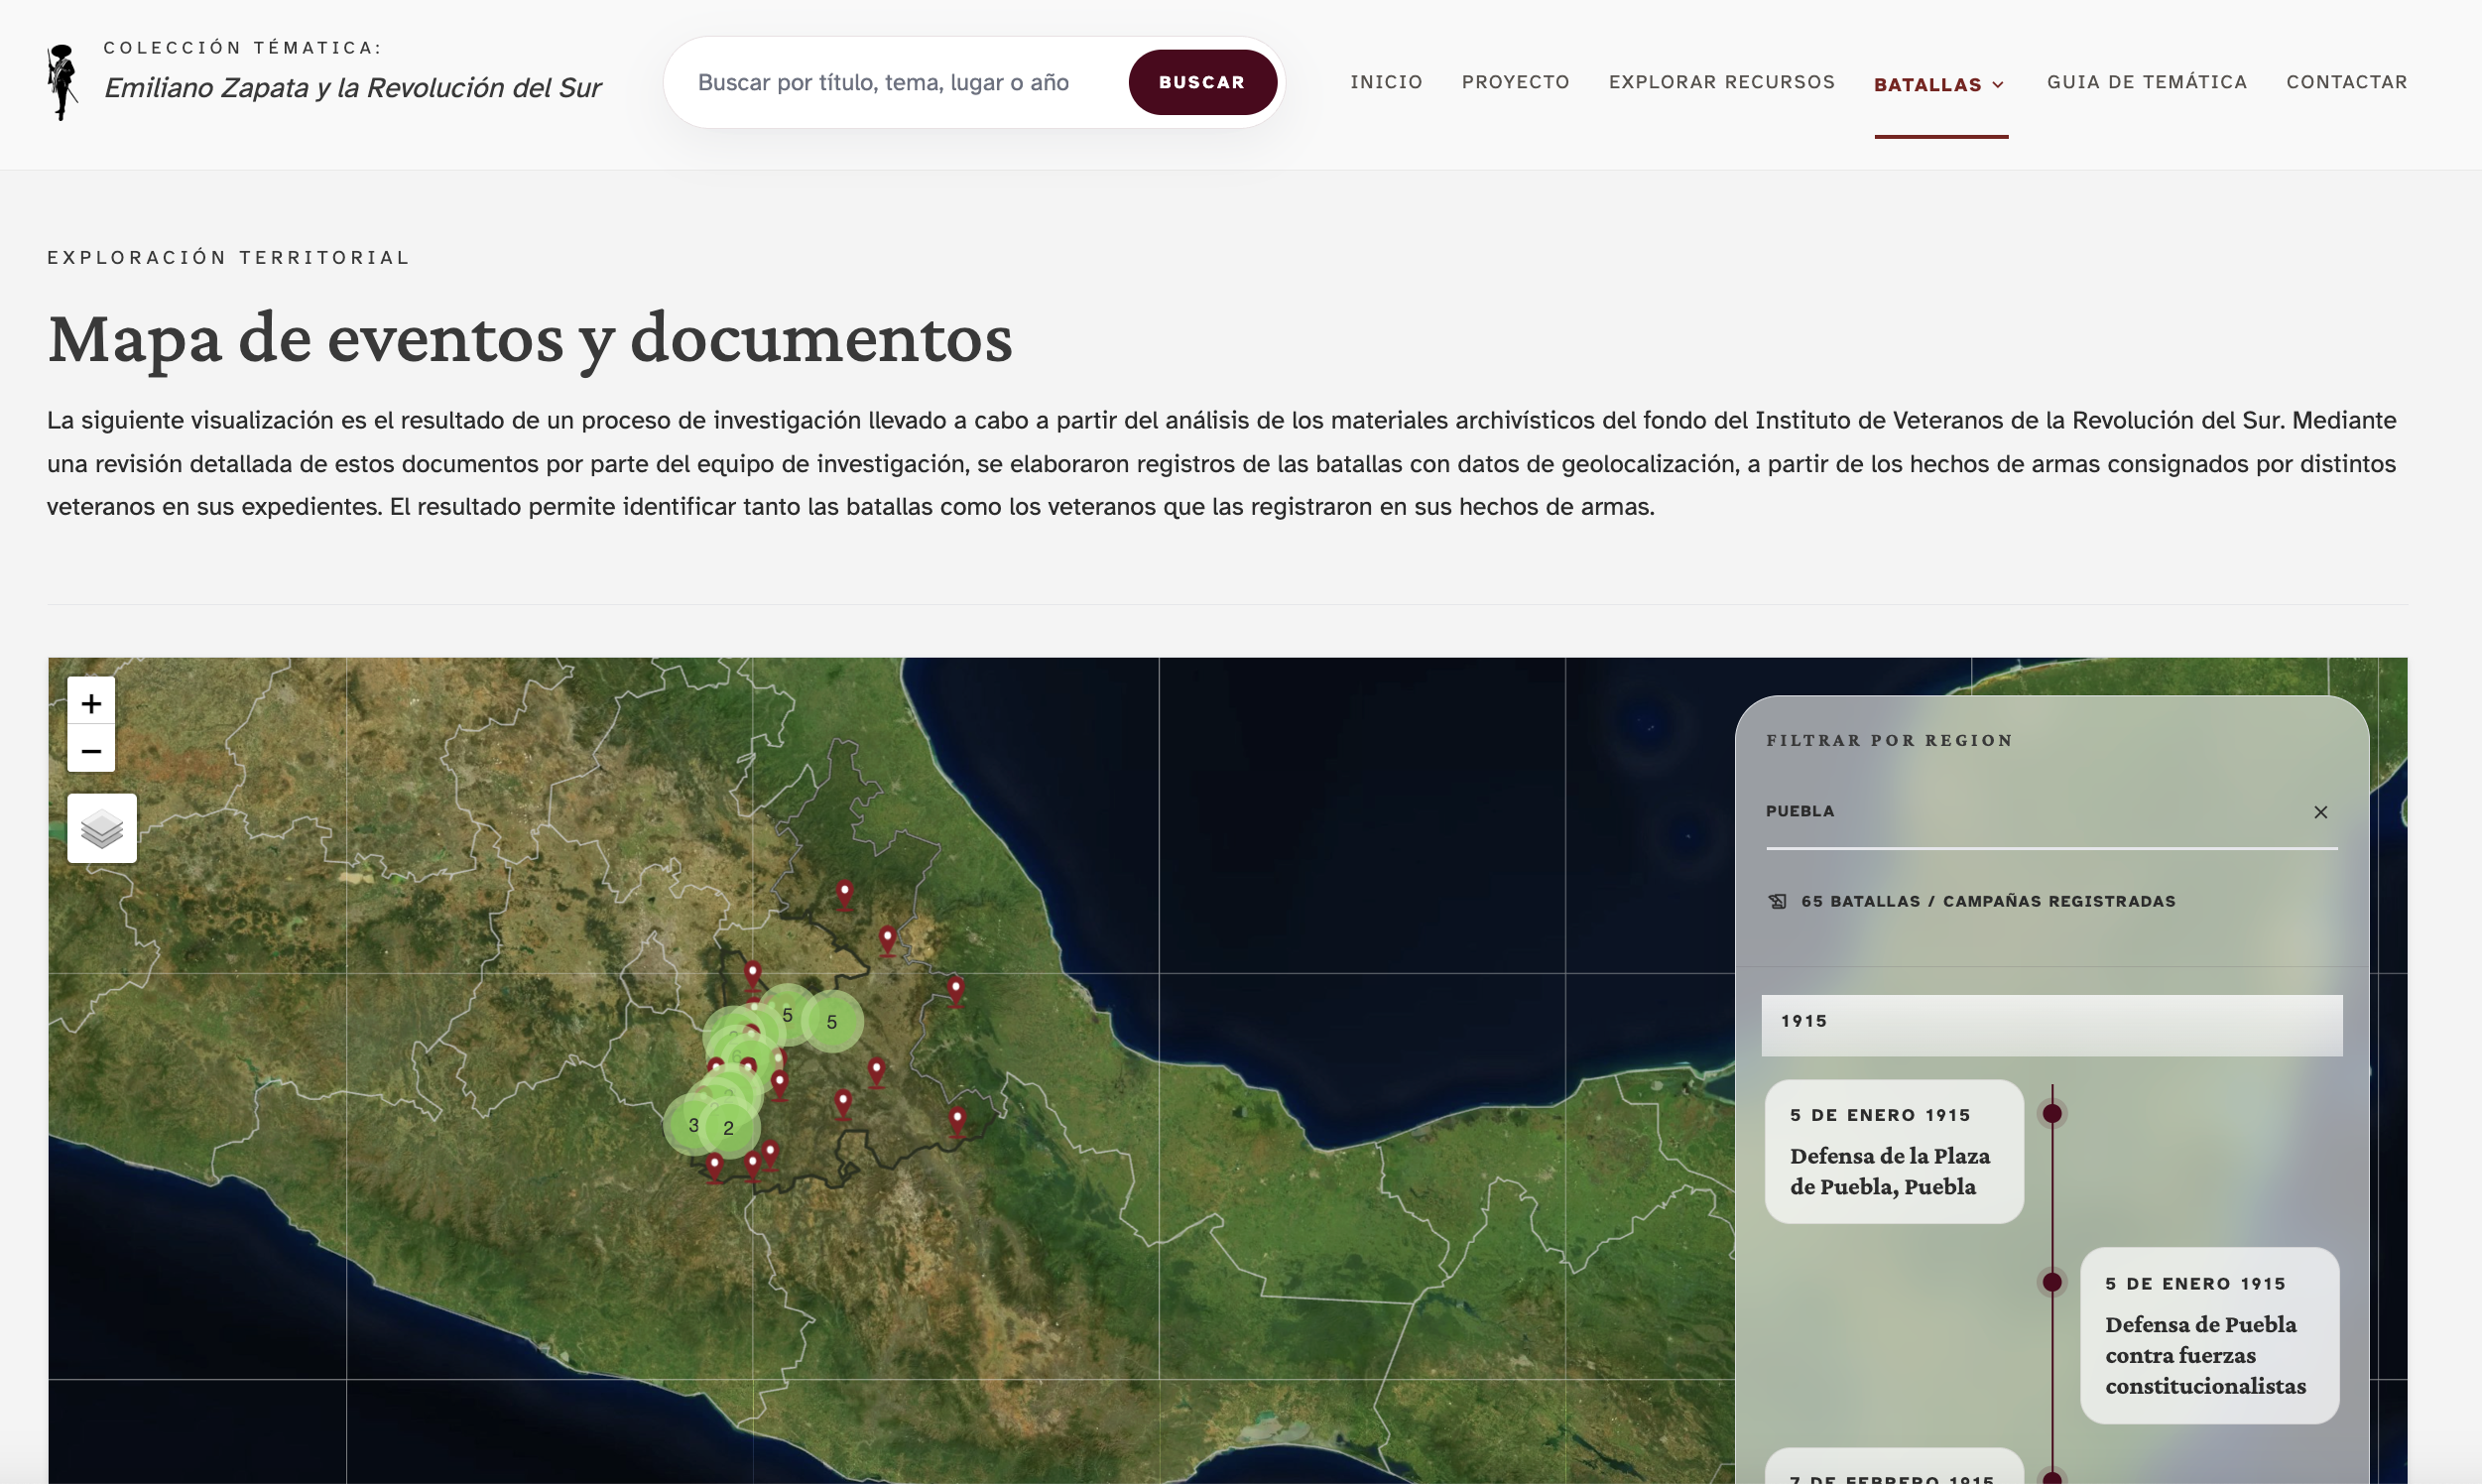Click the 65 BATALLAS / CAMPAÑAS REGISTRADAS text
2482x1484 pixels.
tap(1988, 901)
